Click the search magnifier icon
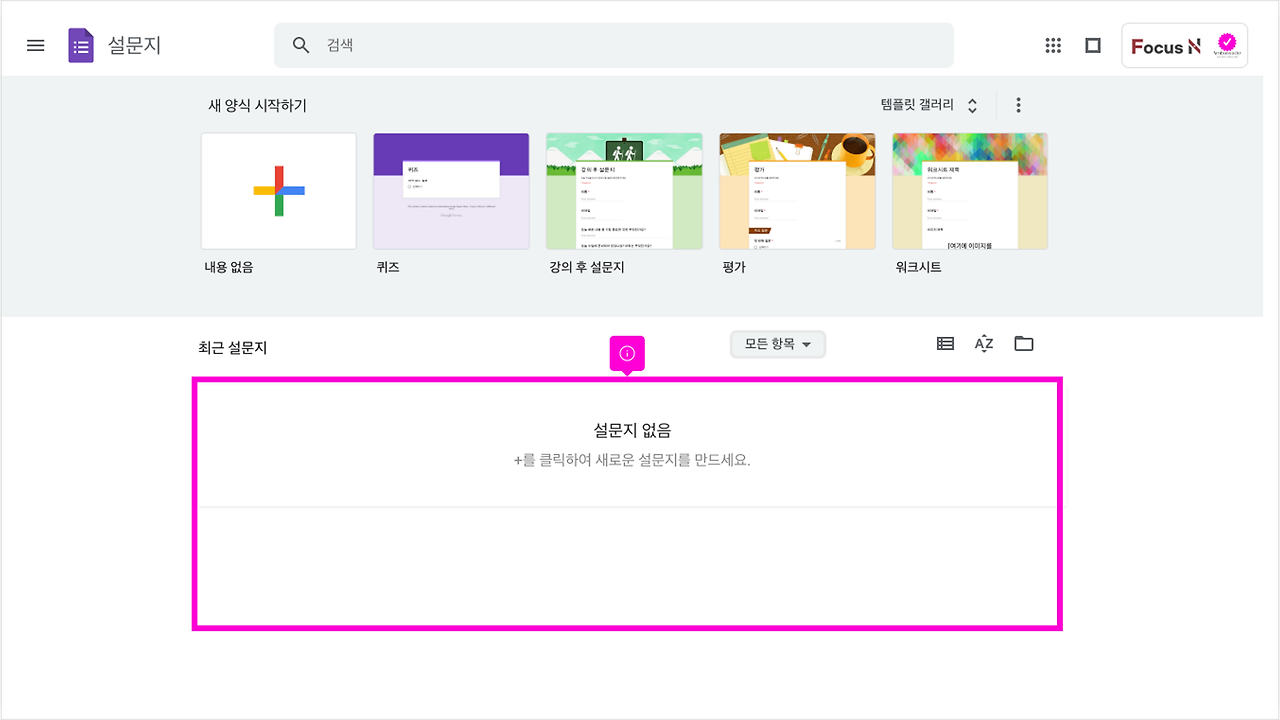The height and width of the screenshot is (720, 1280). (300, 45)
